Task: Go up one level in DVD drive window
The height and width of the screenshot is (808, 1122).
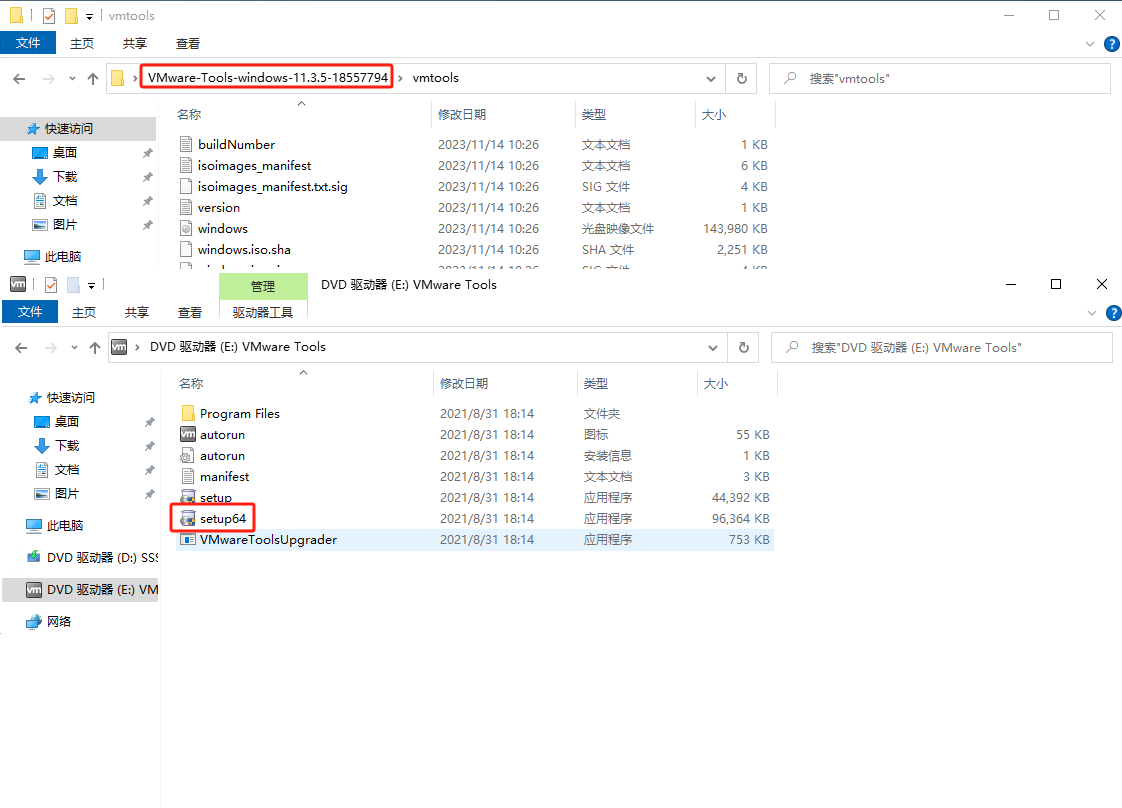Action: coord(95,348)
